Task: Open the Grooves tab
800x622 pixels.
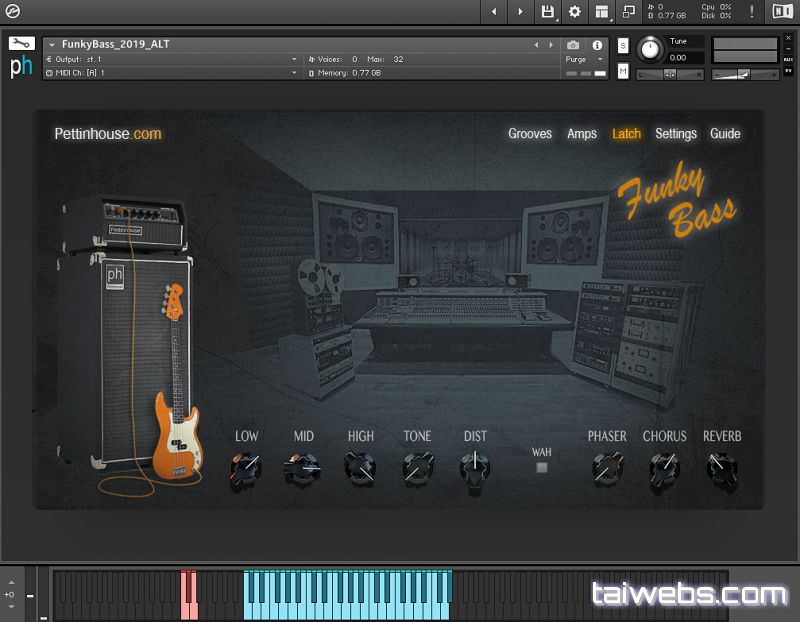Action: coord(529,134)
